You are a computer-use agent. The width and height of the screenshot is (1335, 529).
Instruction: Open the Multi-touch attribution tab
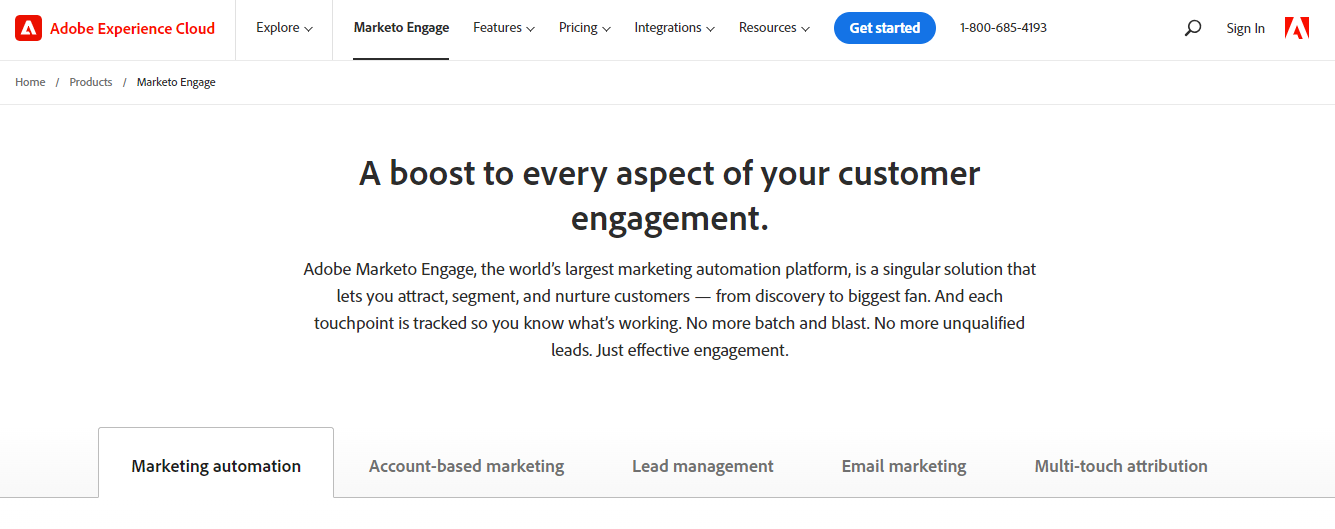coord(1121,466)
